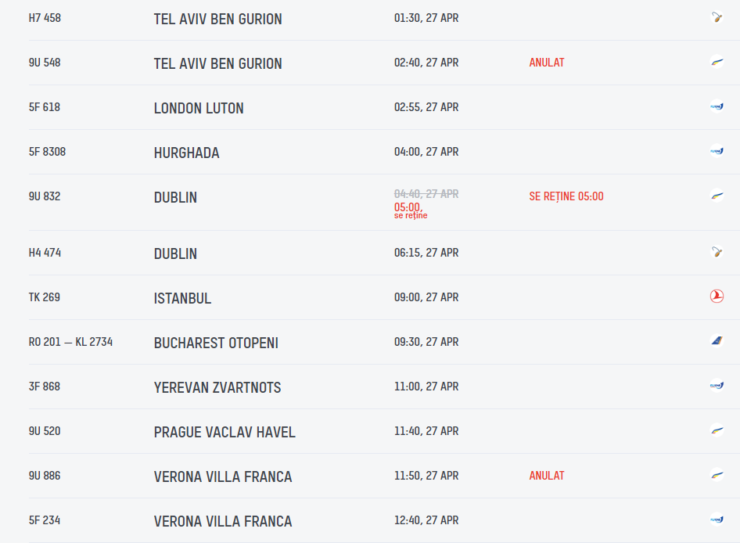Screen dimensions: 740x543
Task: Click the airline logo on the H7 458 row
Action: (x=717, y=17)
